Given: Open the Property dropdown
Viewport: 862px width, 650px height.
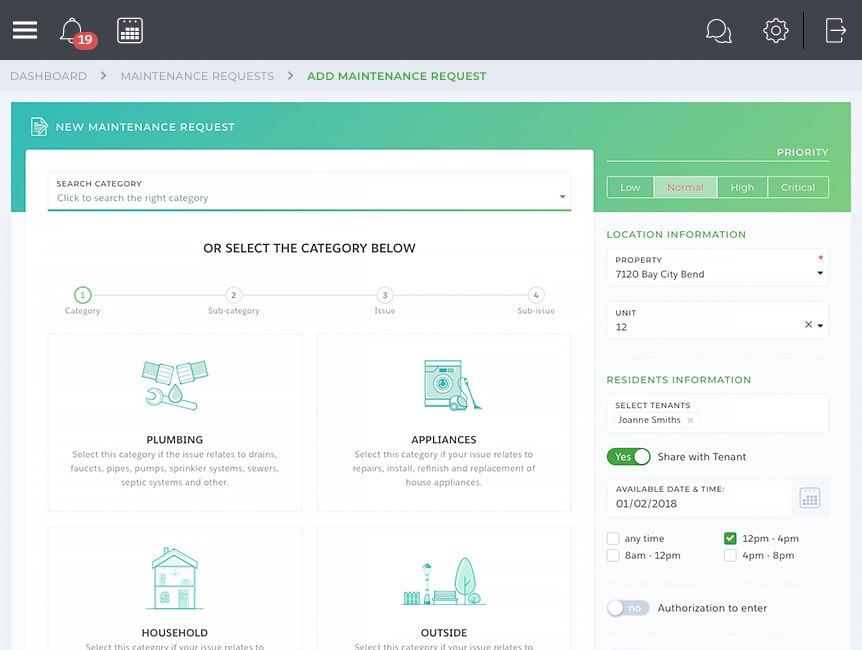Looking at the screenshot, I should [820, 273].
